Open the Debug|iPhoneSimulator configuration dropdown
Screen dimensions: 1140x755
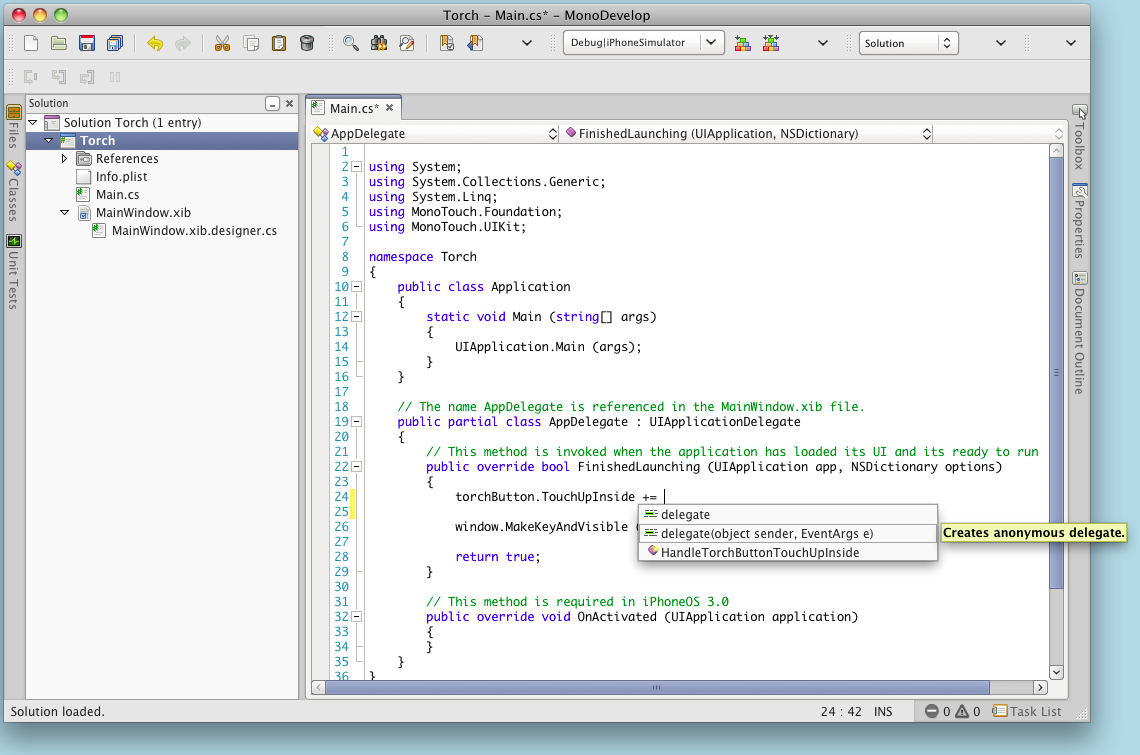pyautogui.click(x=643, y=43)
